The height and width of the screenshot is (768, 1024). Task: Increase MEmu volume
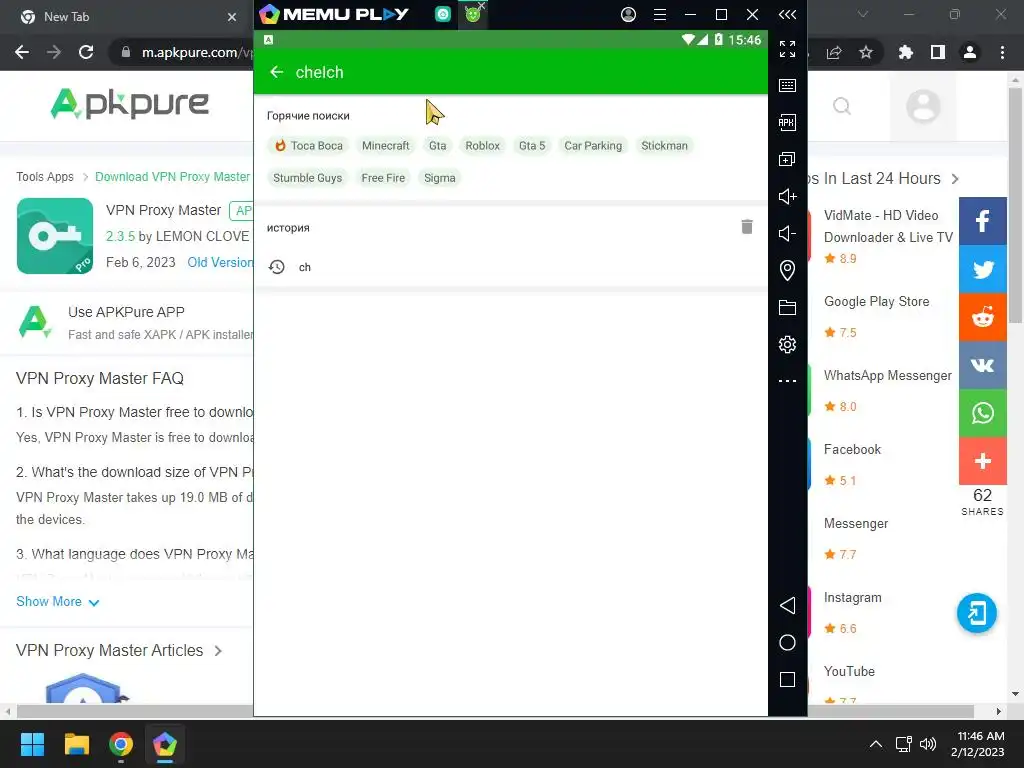click(x=787, y=197)
